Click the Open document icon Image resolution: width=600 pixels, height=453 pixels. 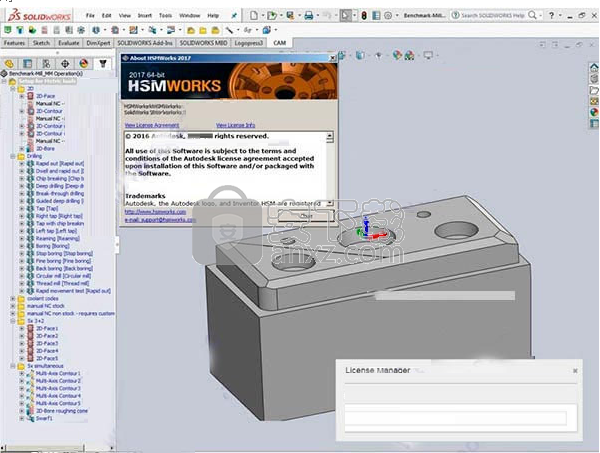[272, 15]
